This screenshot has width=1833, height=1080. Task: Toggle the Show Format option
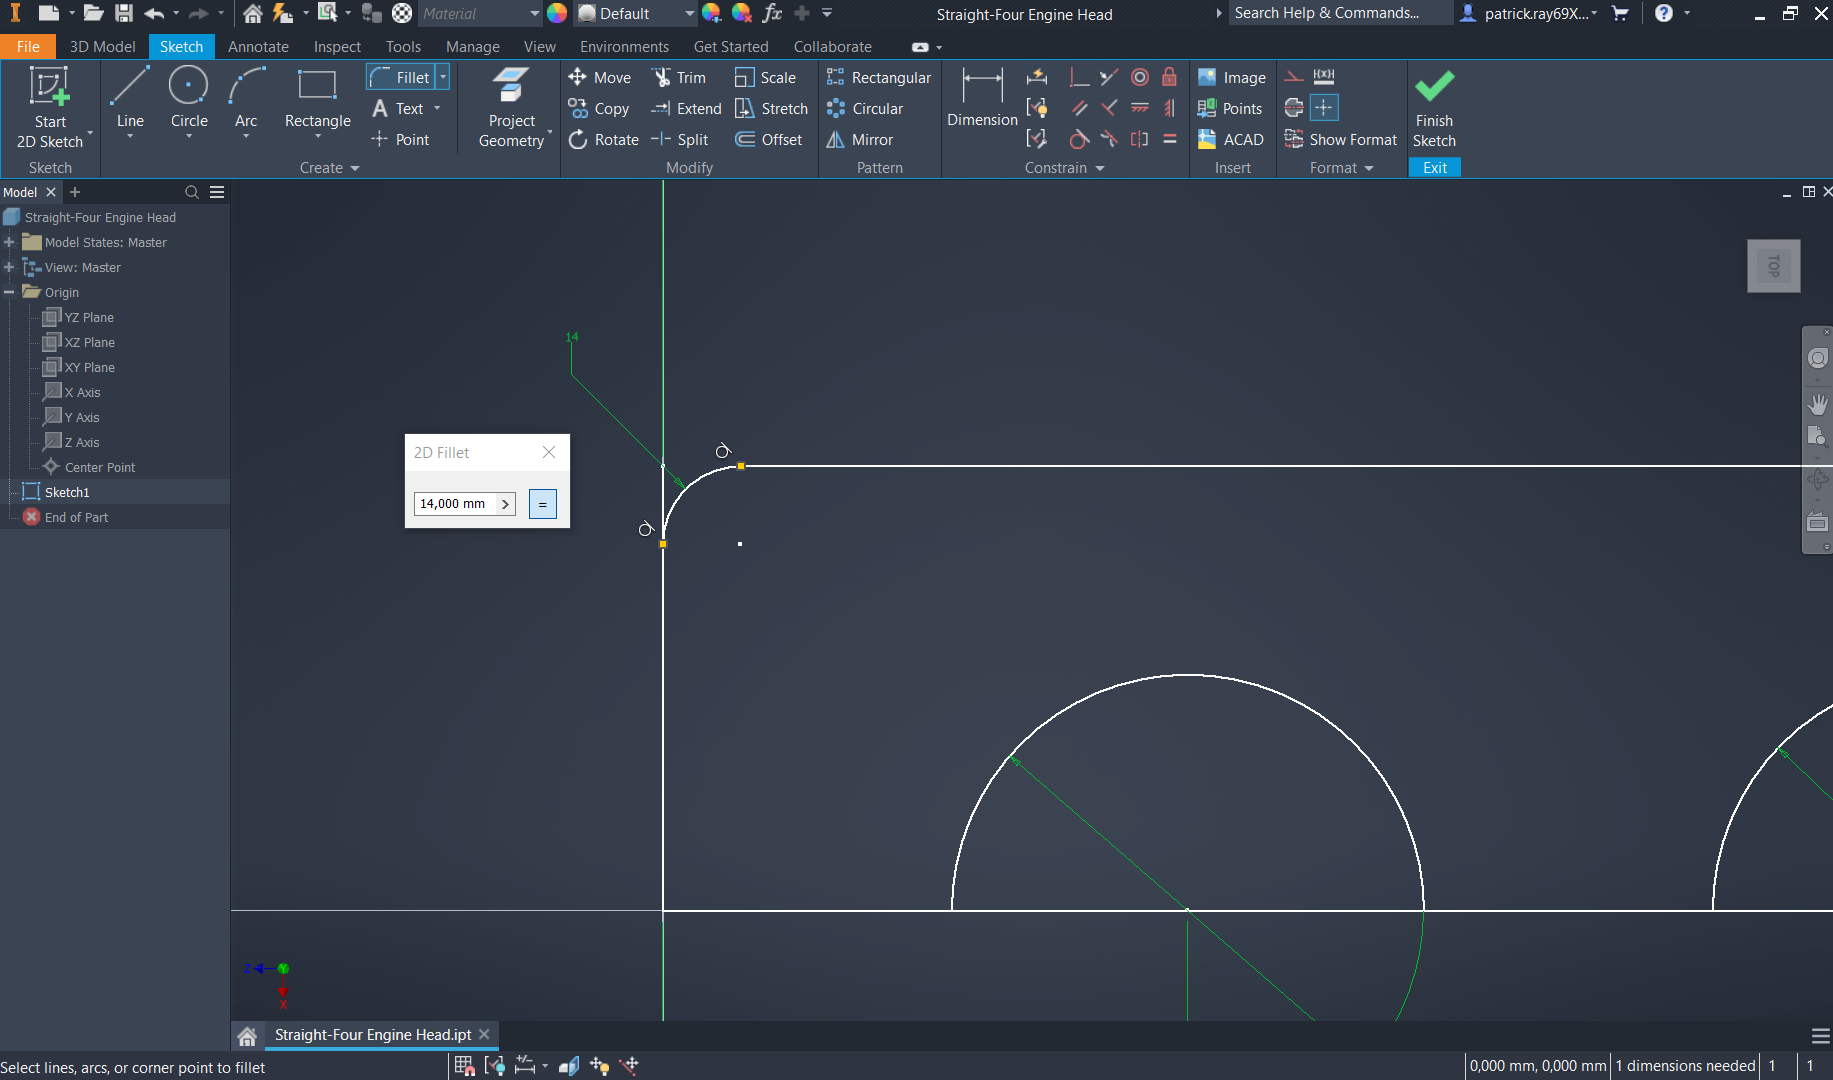(x=1341, y=140)
